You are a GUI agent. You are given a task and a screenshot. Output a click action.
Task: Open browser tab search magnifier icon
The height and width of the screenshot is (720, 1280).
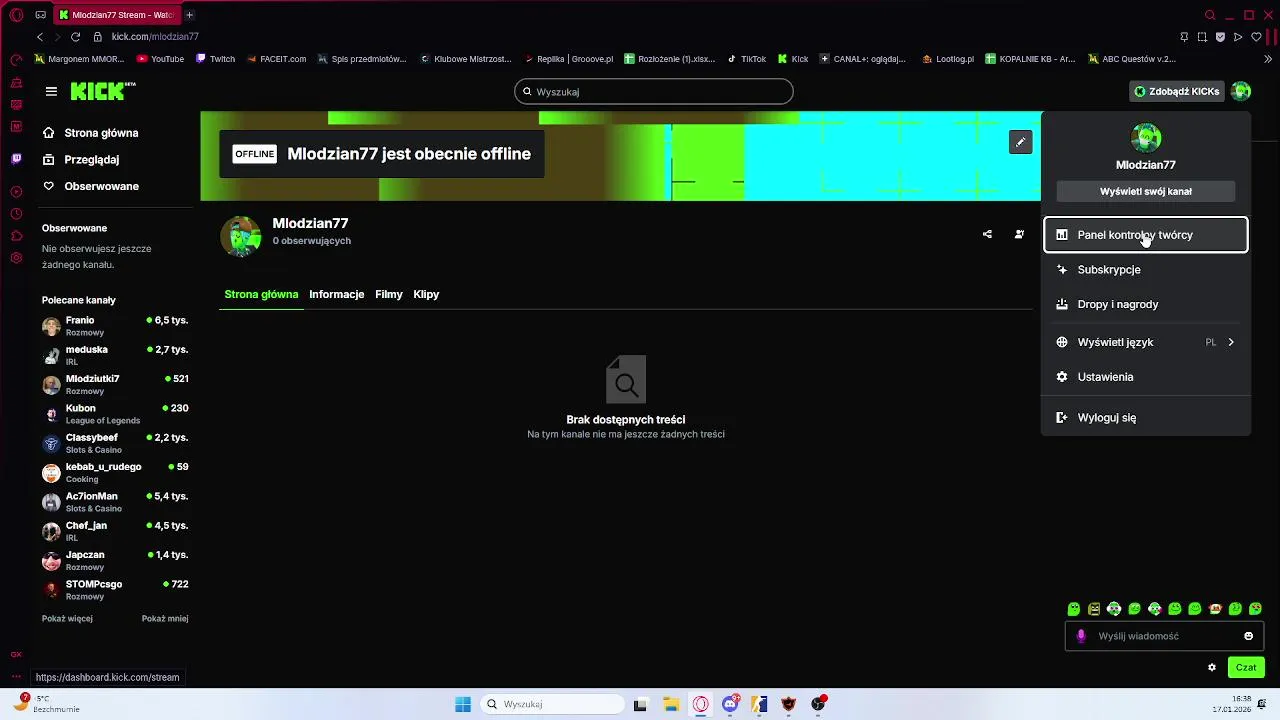tap(1210, 15)
